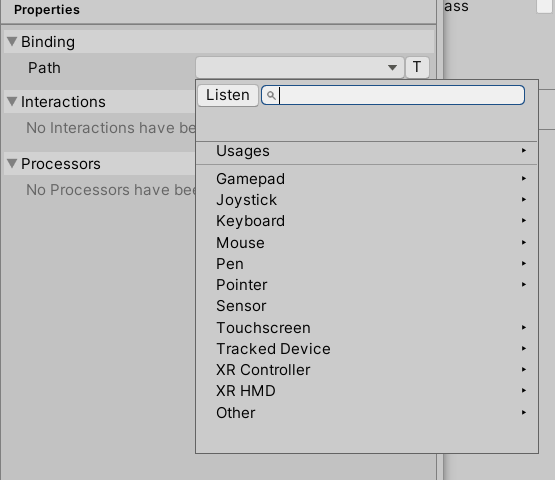The image size is (555, 480).
Task: Click the Path label
Action: click(44, 68)
